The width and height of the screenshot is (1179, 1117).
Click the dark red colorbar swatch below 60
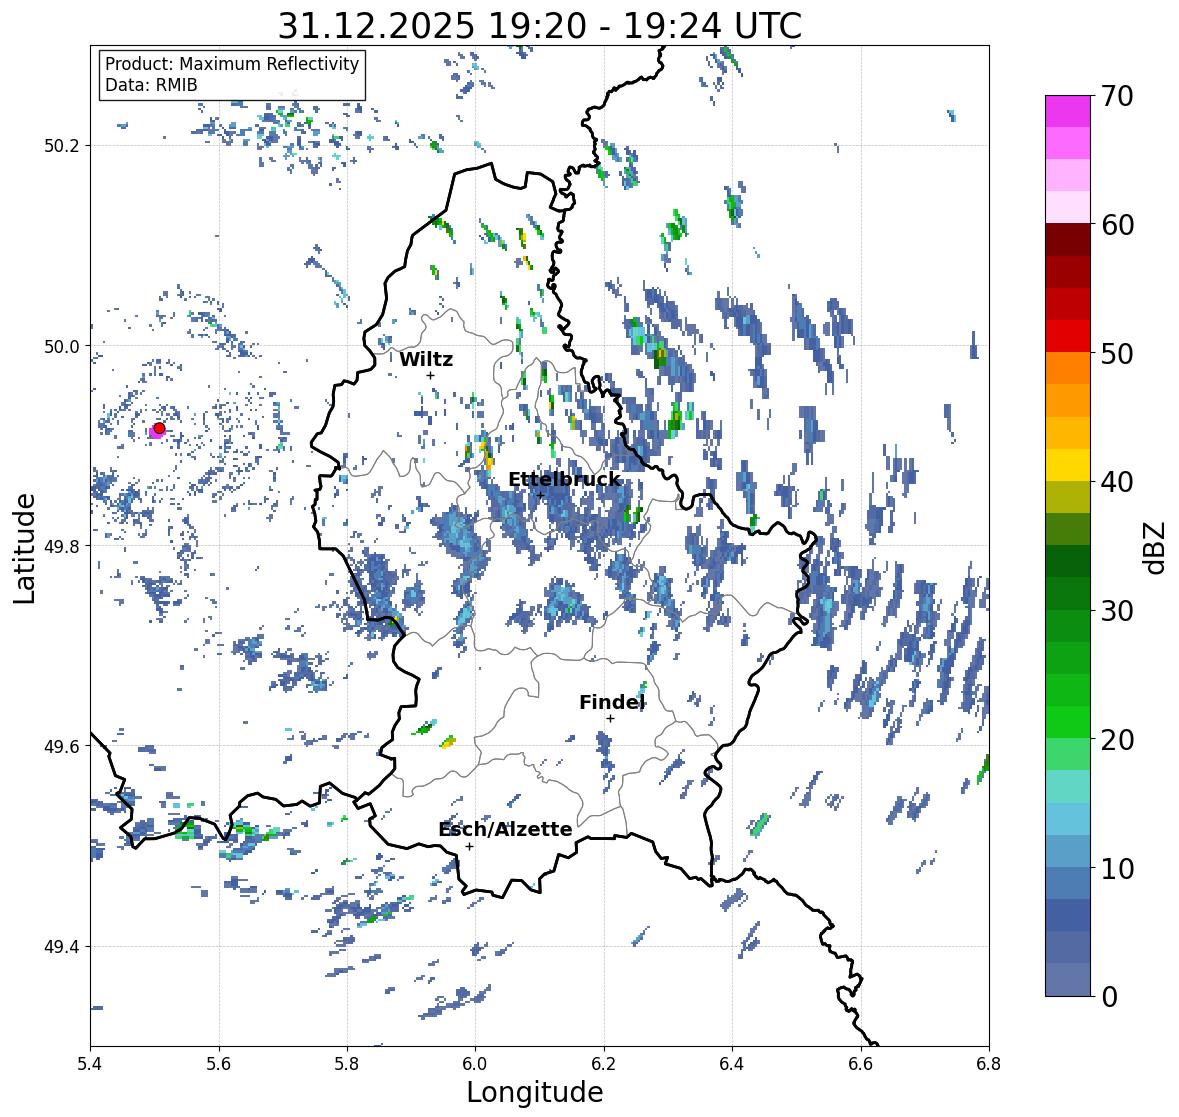click(1068, 240)
